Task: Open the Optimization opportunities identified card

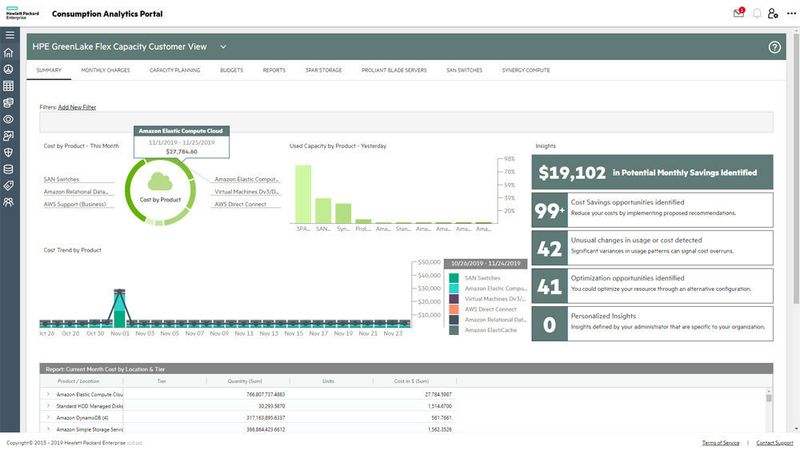Action: 653,286
